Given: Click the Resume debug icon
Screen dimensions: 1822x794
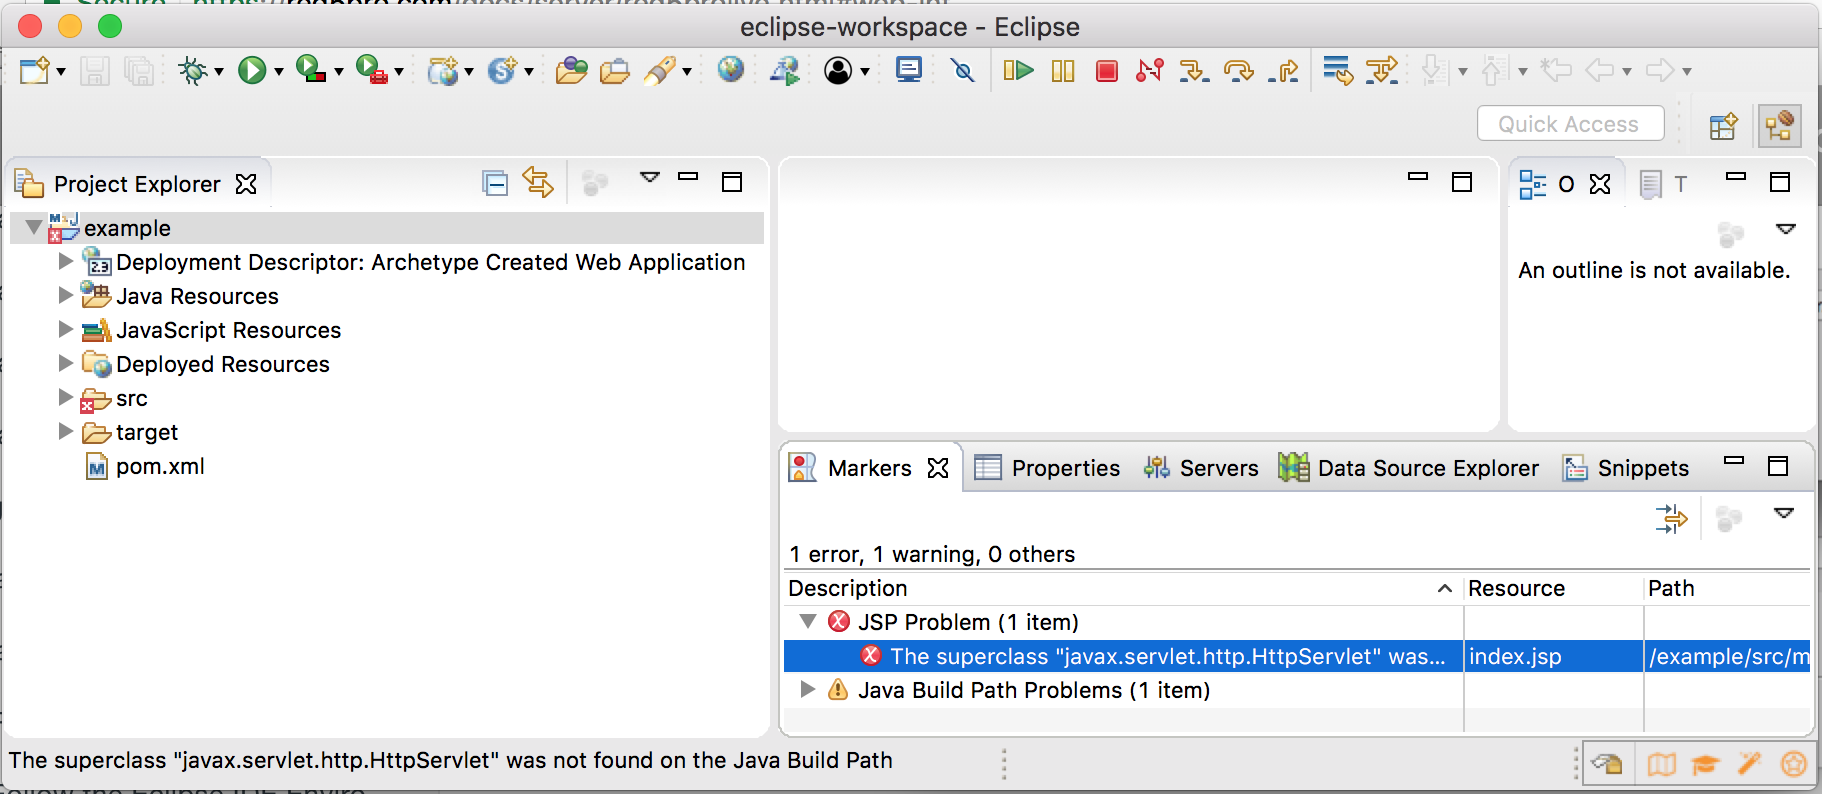Looking at the screenshot, I should pyautogui.click(x=1018, y=71).
